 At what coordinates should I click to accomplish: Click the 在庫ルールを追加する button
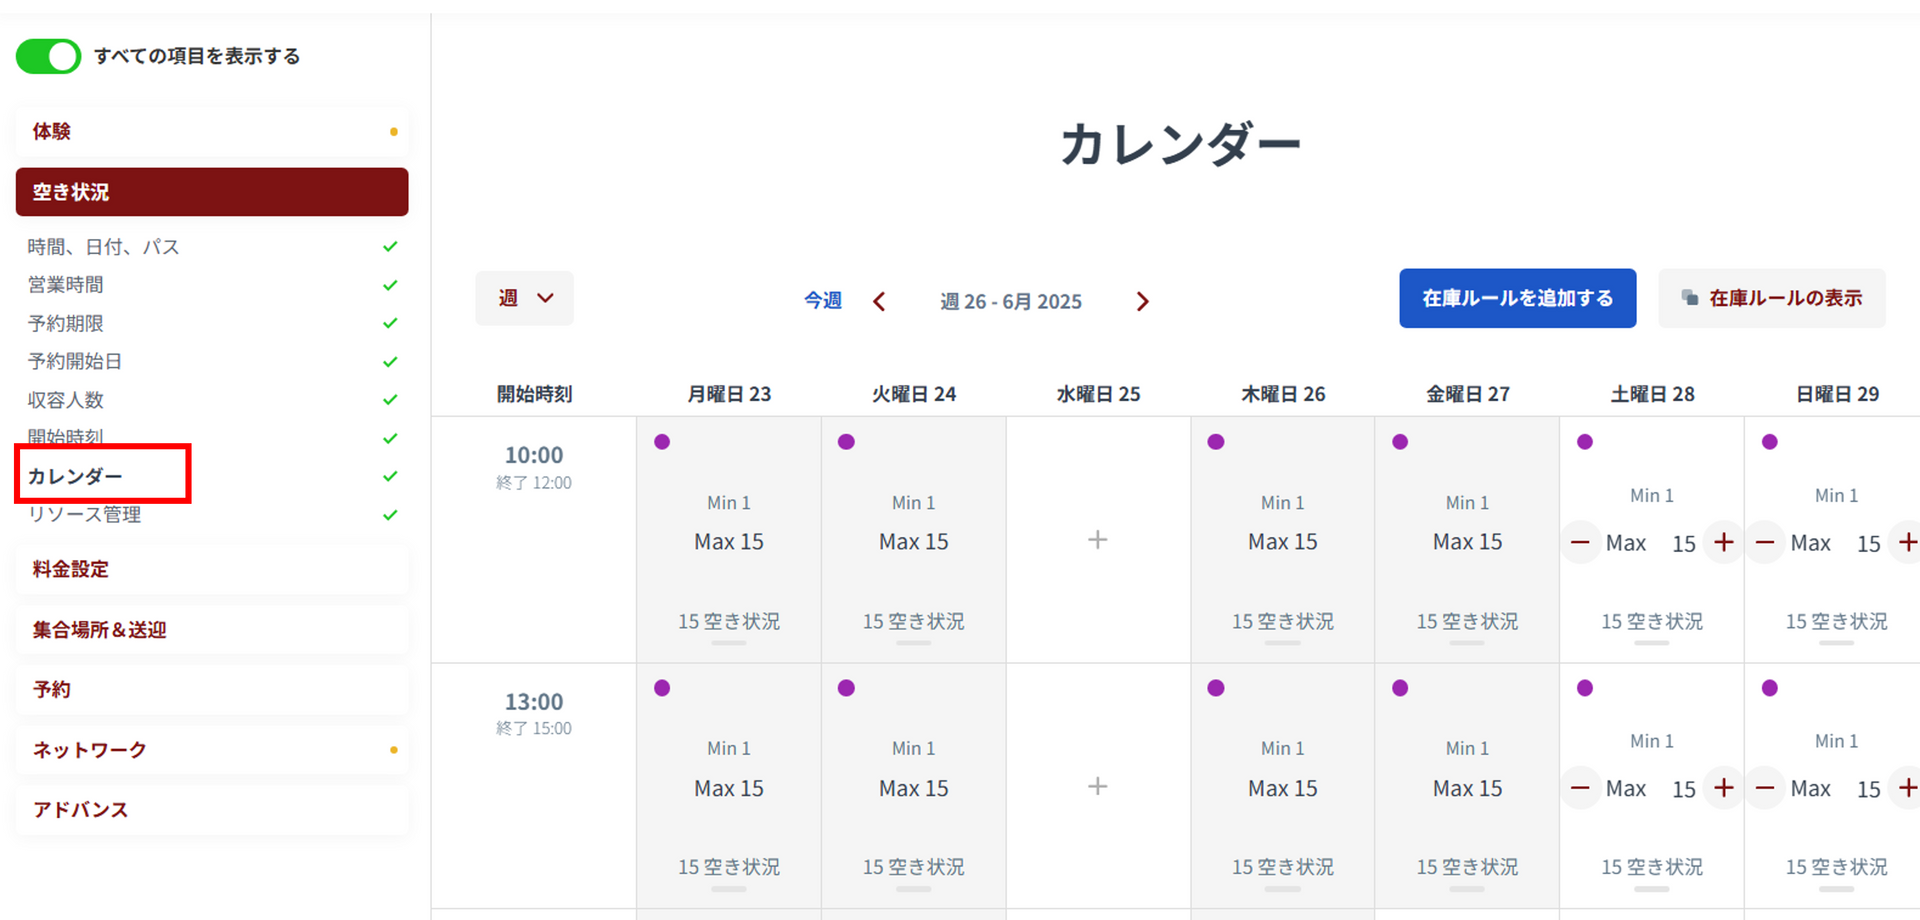[1517, 298]
